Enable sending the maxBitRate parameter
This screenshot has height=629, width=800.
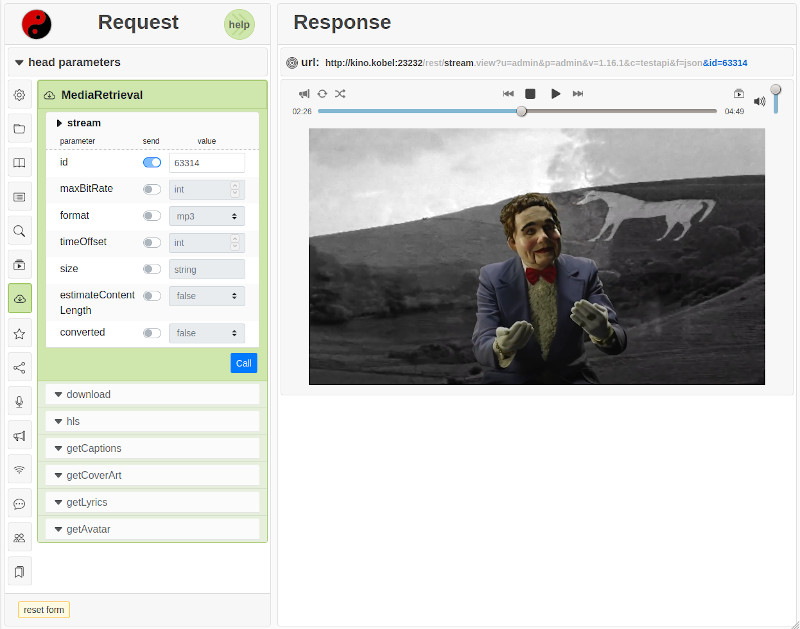152,189
